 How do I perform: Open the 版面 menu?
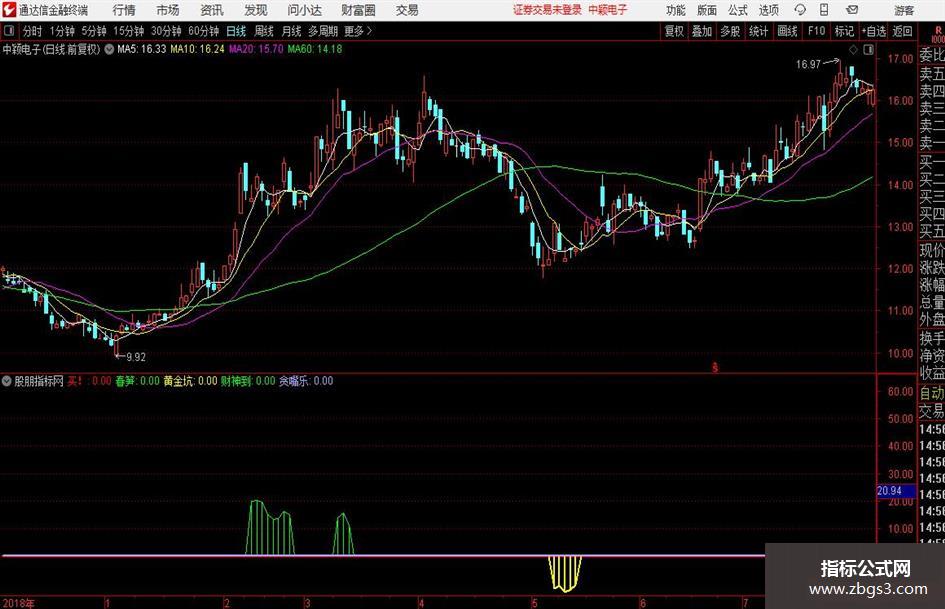pos(706,10)
